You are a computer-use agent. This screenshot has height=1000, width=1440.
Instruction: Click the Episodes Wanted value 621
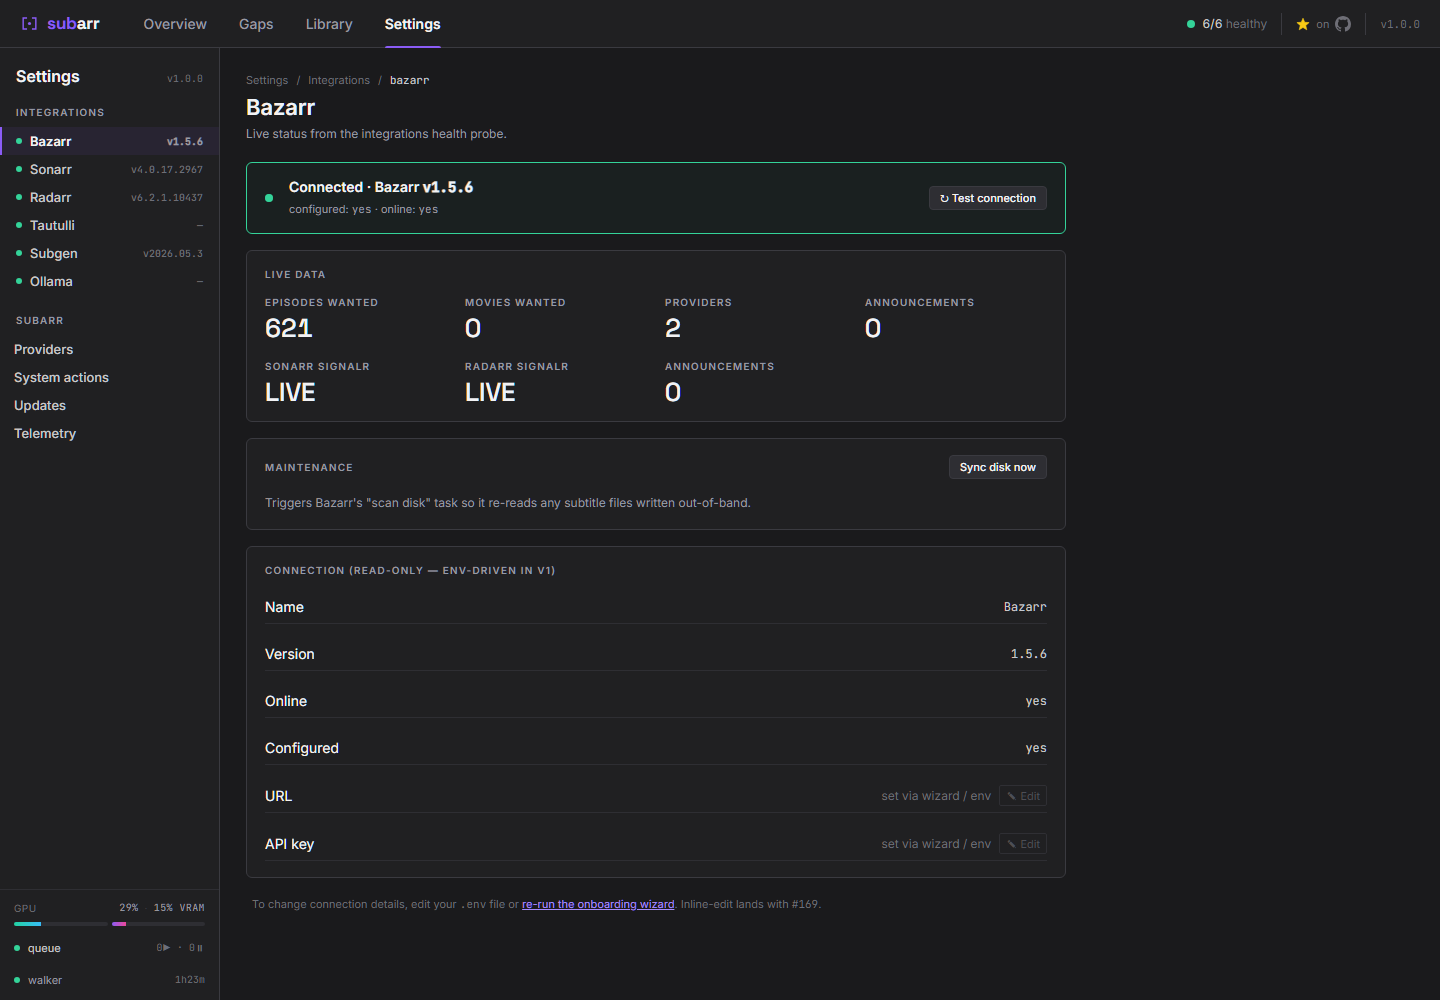289,328
